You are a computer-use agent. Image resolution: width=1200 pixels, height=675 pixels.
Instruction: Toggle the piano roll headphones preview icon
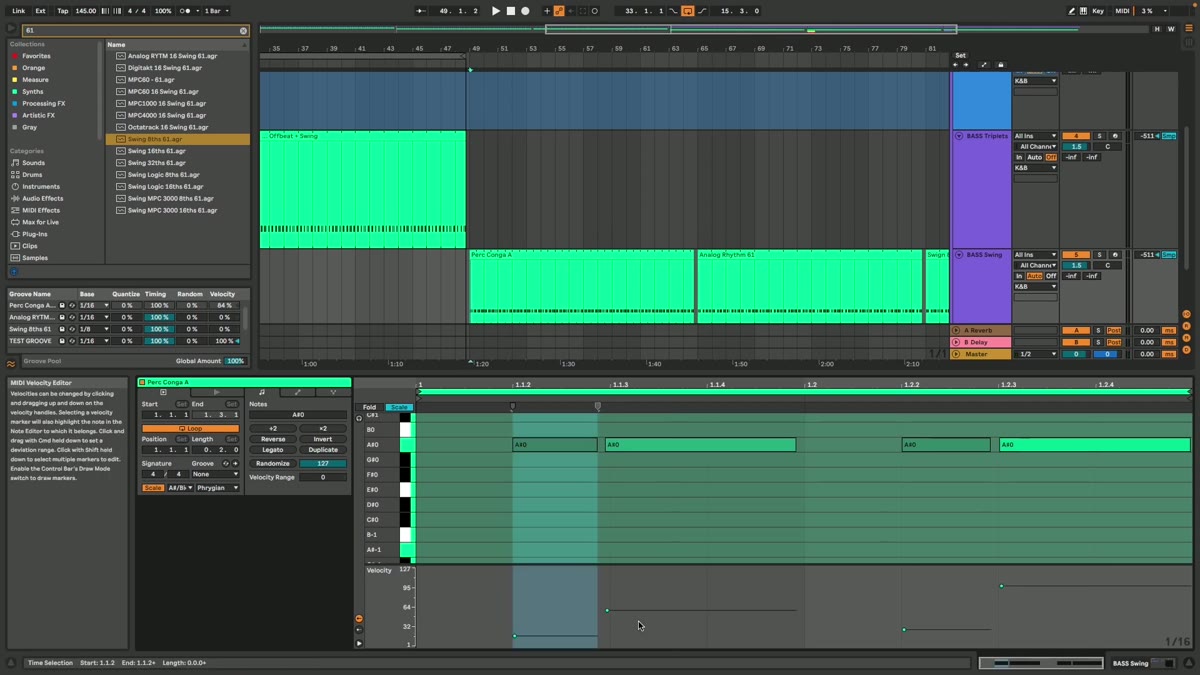tap(359, 418)
